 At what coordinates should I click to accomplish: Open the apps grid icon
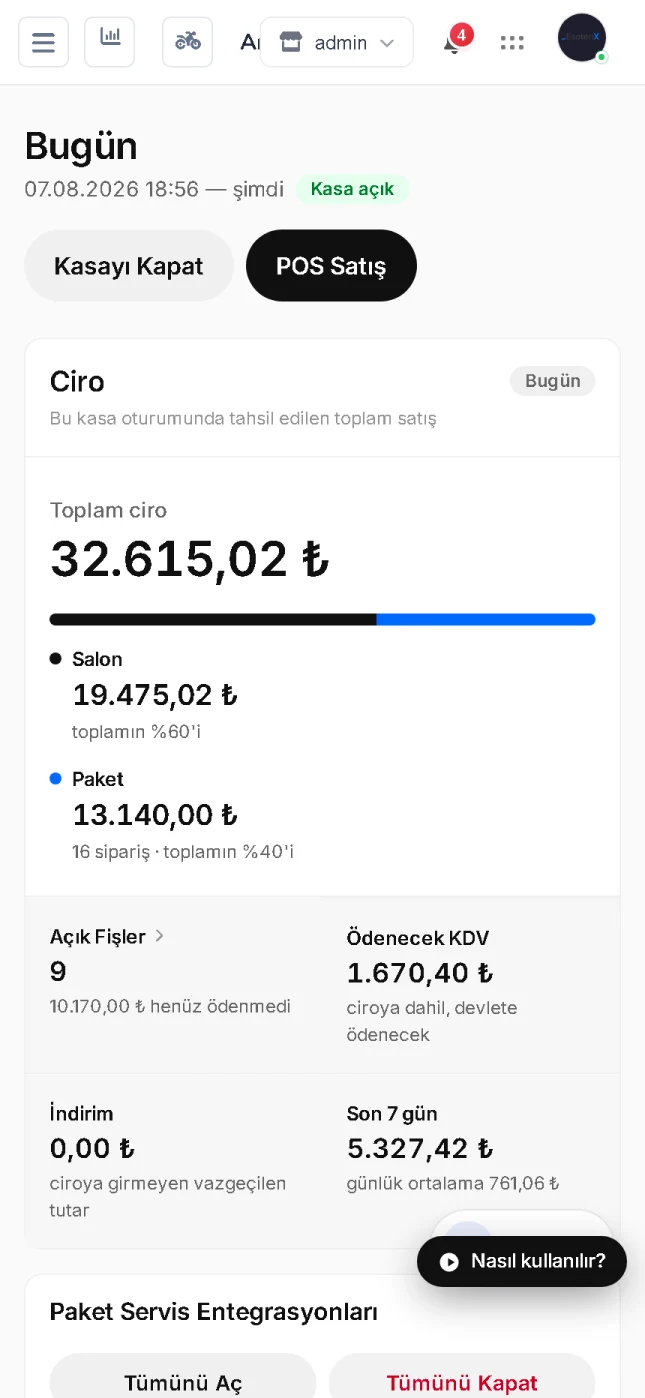click(512, 43)
